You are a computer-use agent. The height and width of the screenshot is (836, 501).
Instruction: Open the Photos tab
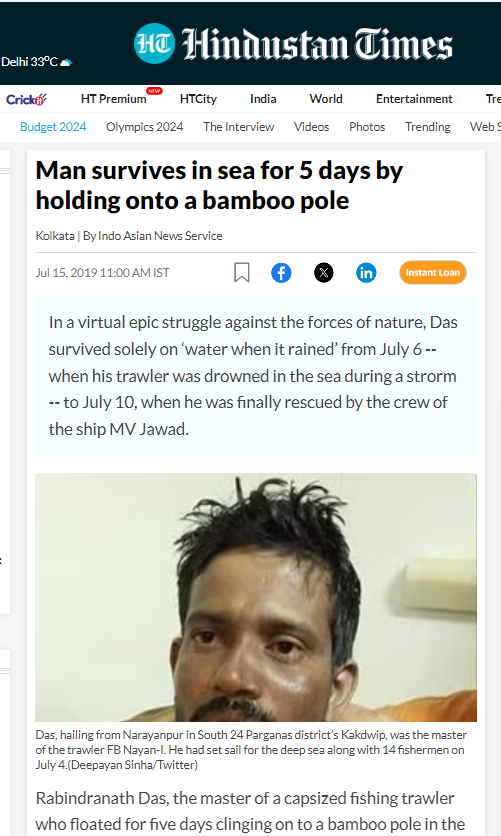[x=367, y=127]
